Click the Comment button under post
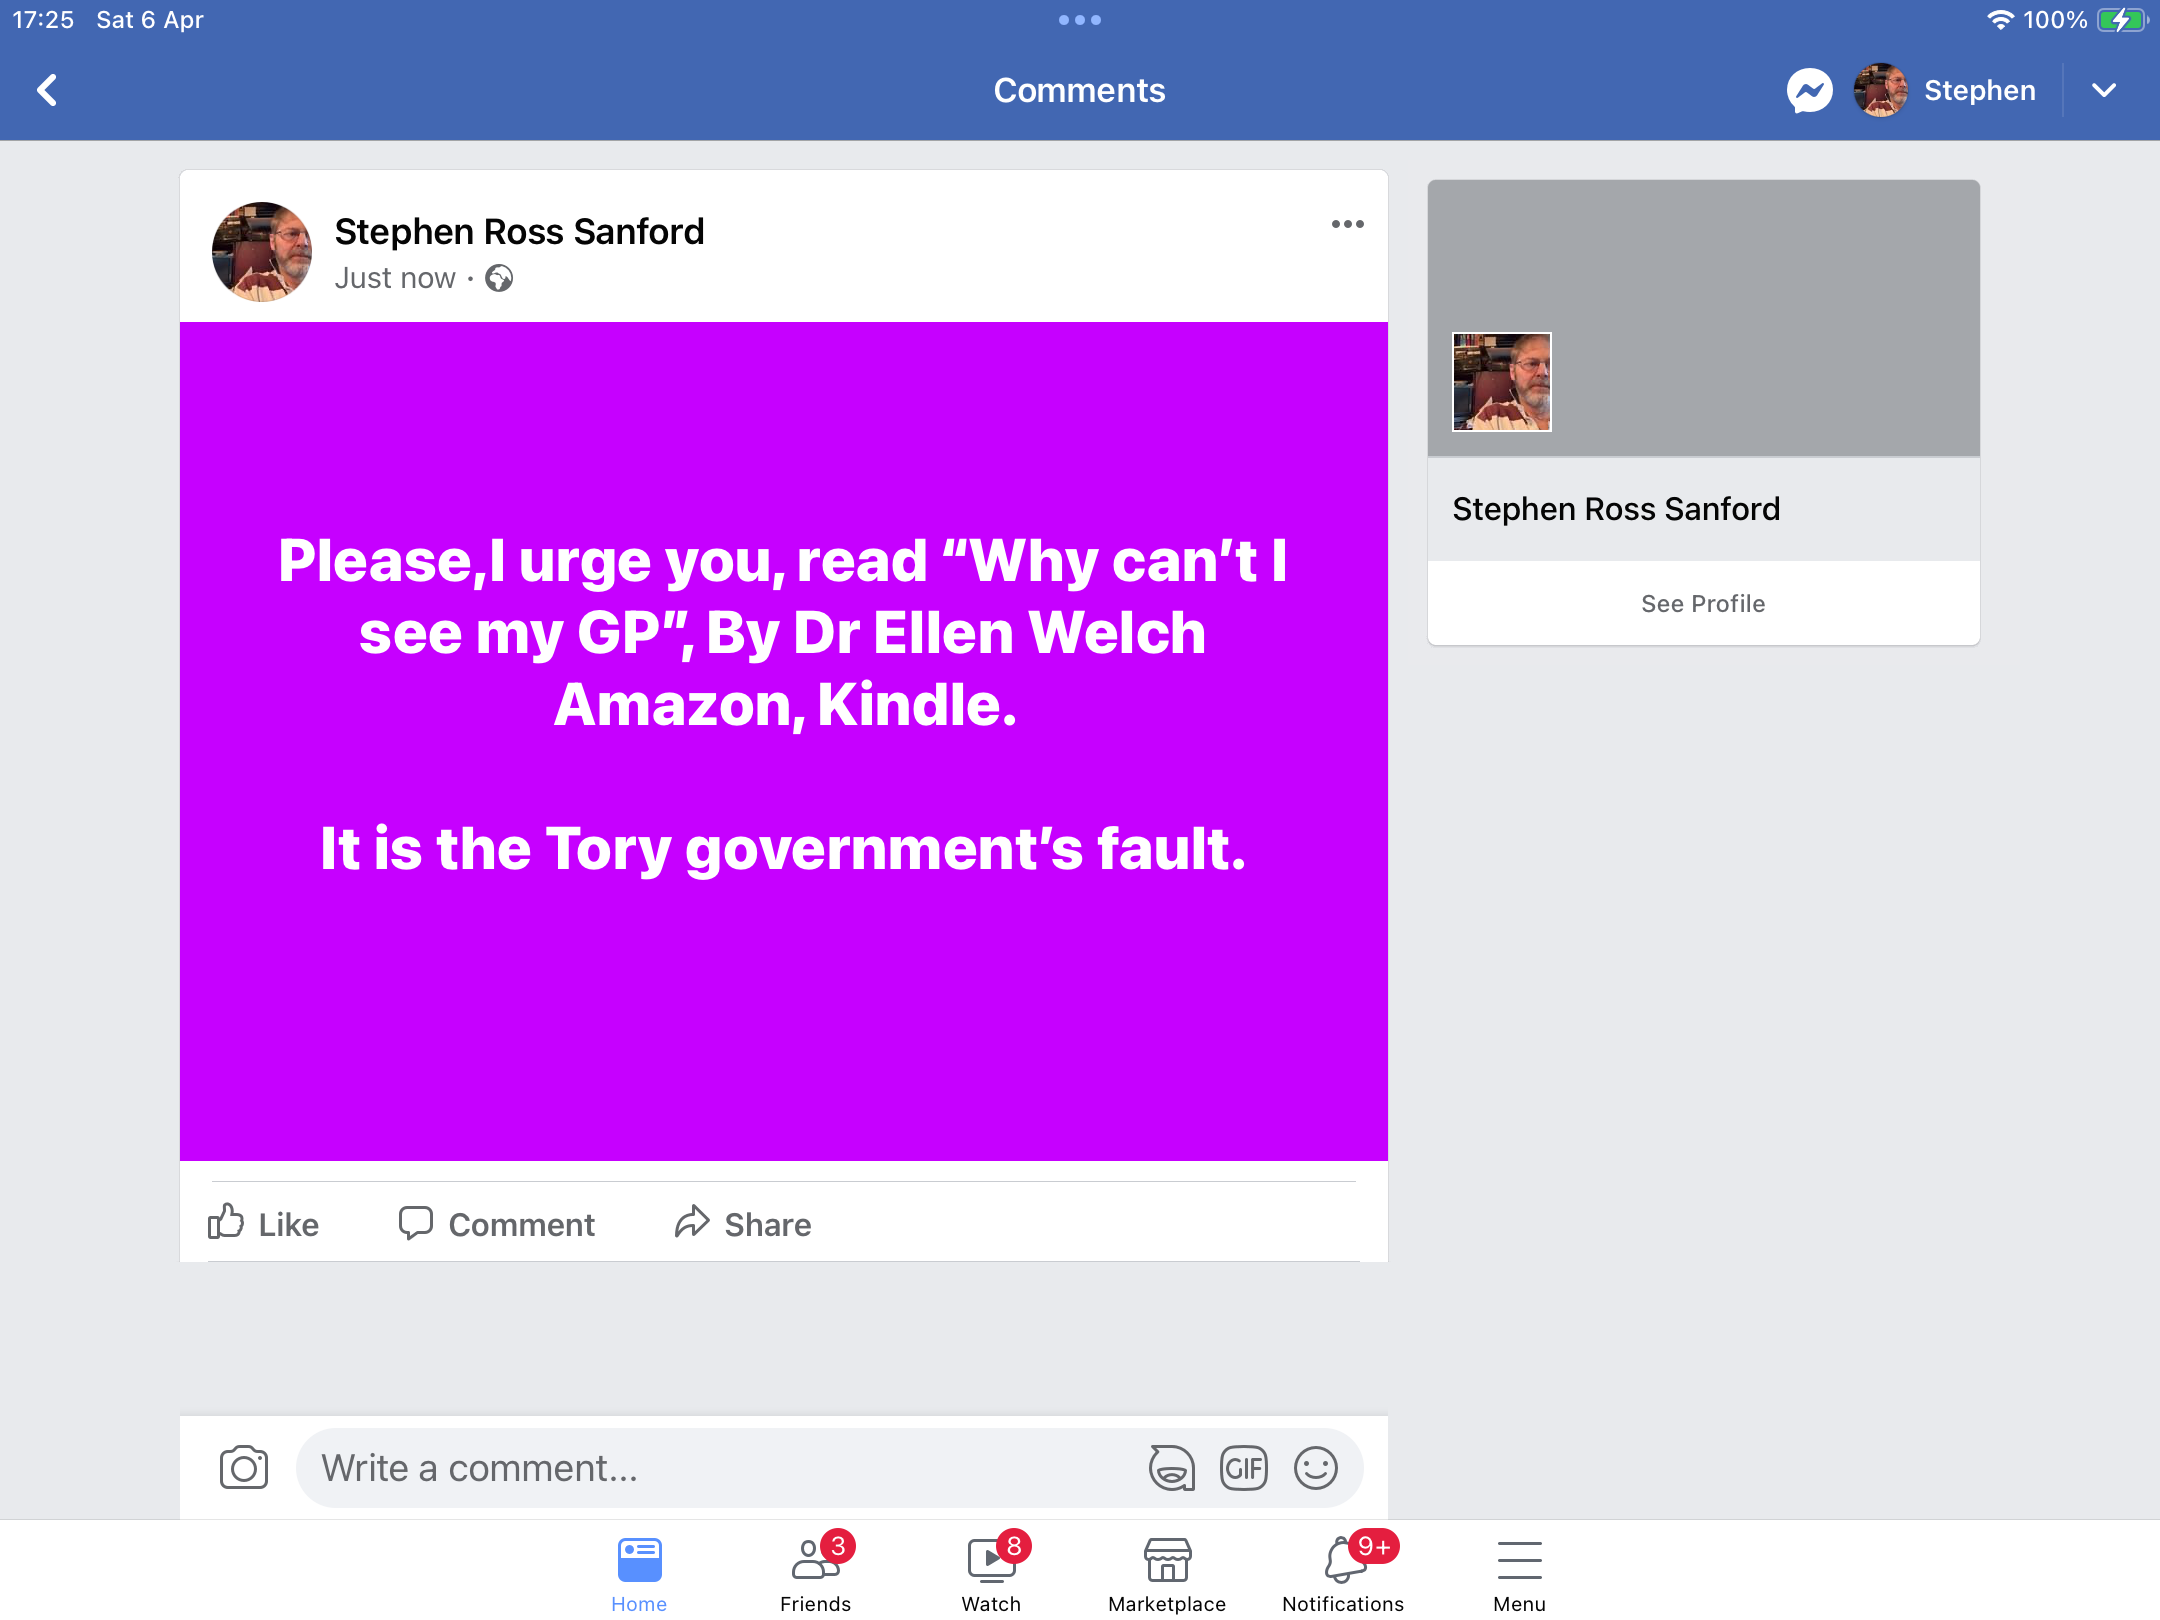This screenshot has height=1620, width=2160. [x=496, y=1223]
